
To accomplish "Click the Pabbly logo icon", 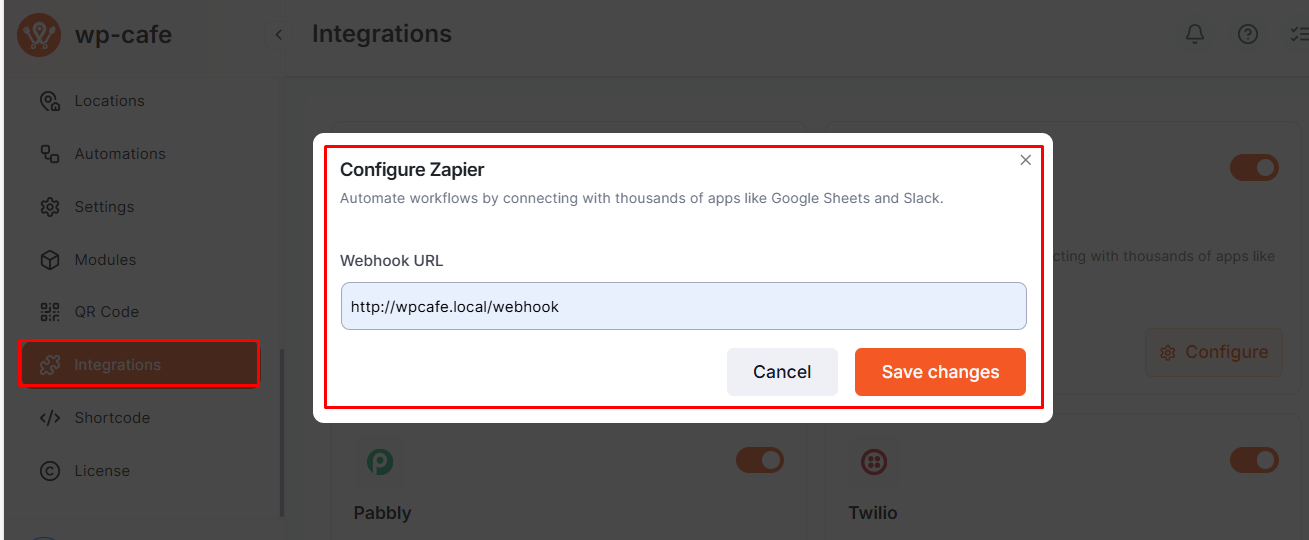I will (380, 461).
